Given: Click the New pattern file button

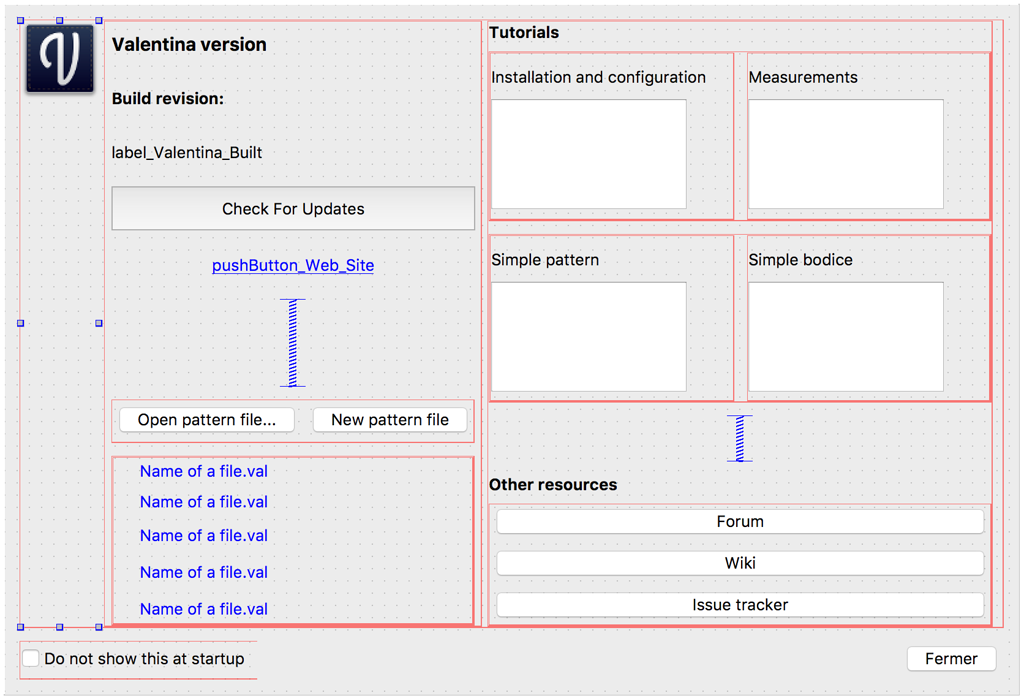Looking at the screenshot, I should click(389, 419).
